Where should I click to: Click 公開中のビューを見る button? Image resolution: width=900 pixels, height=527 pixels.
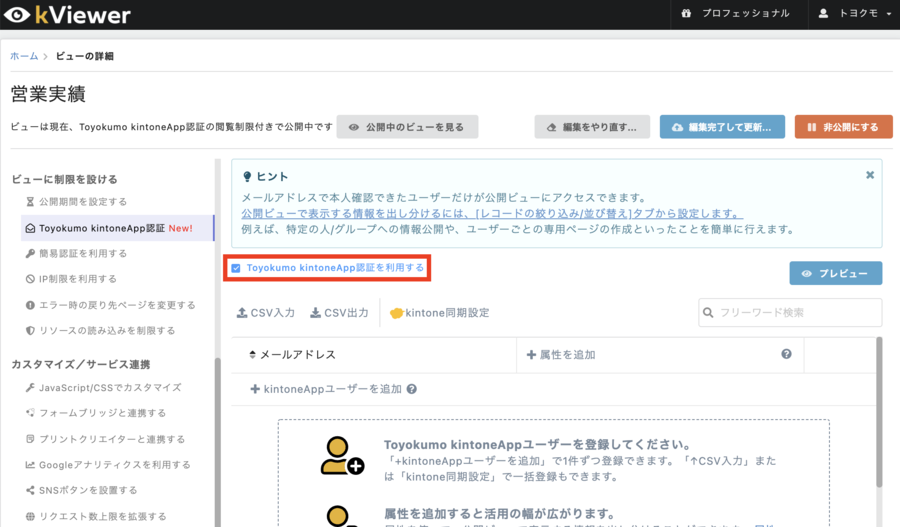407,127
